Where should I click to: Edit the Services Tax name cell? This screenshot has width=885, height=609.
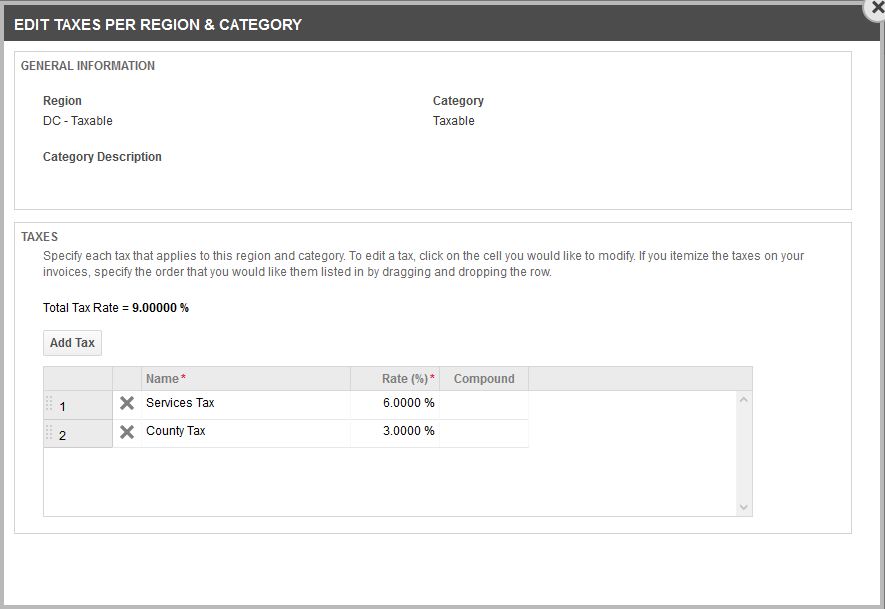(x=245, y=404)
